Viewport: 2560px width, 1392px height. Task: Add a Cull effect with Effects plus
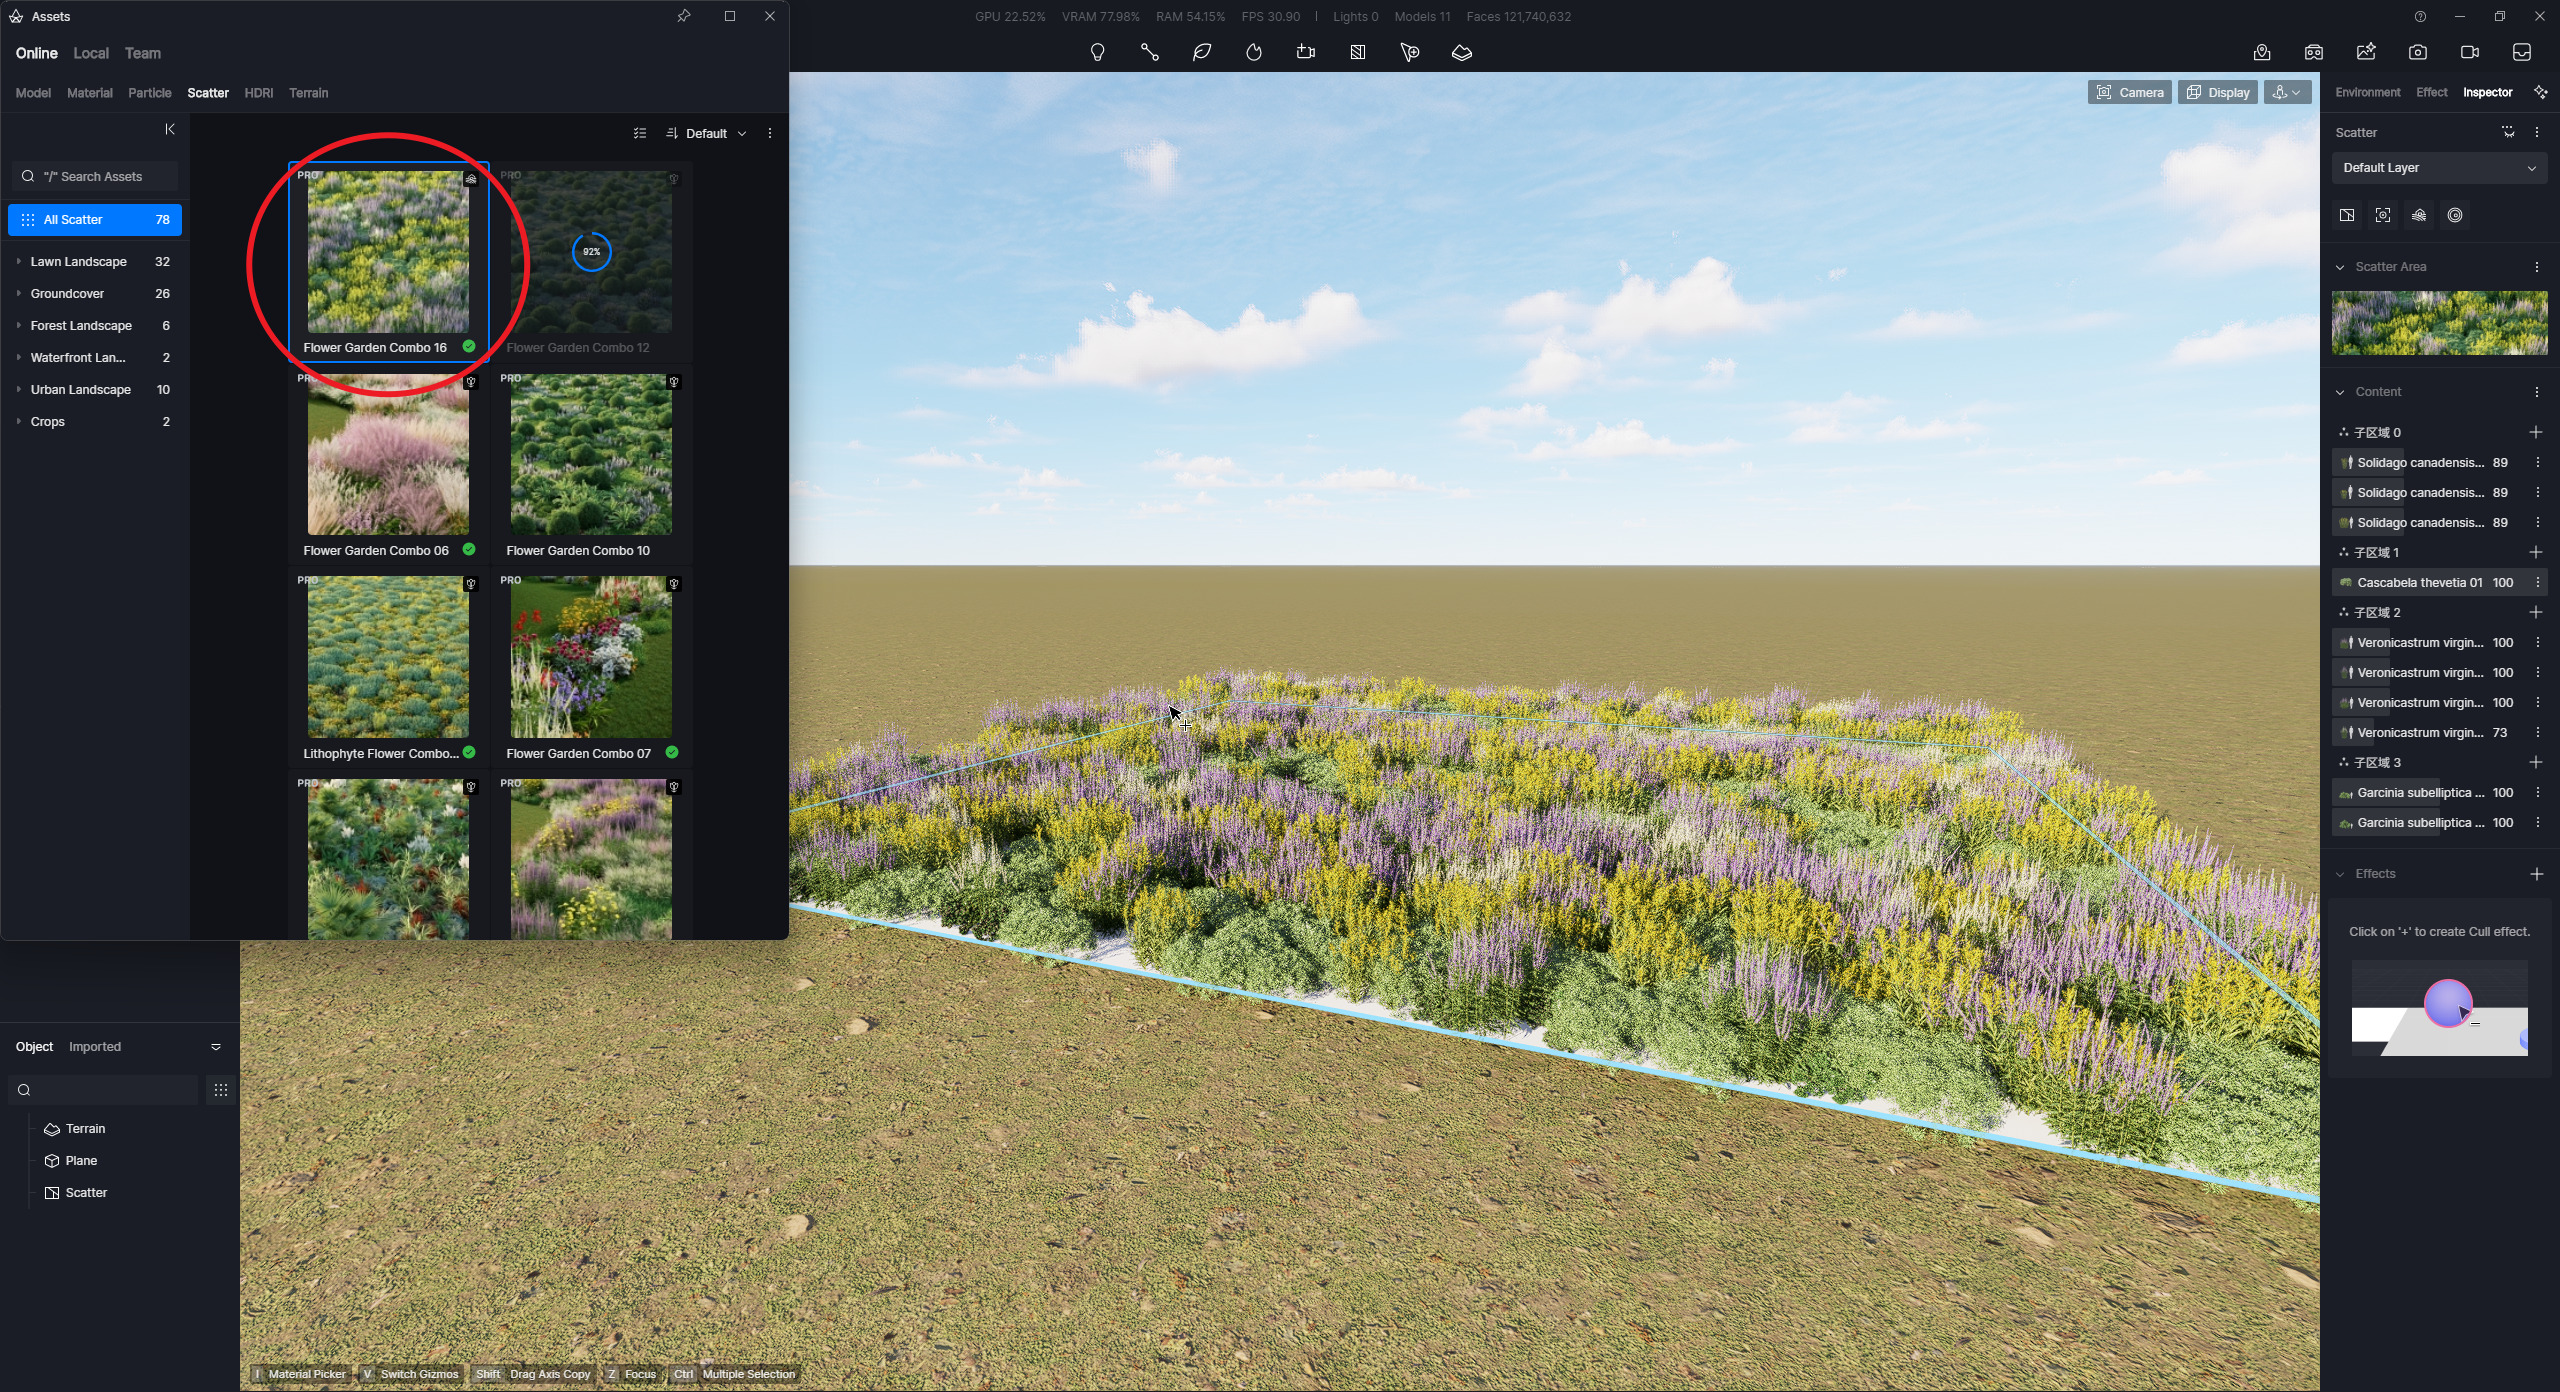click(x=2536, y=874)
